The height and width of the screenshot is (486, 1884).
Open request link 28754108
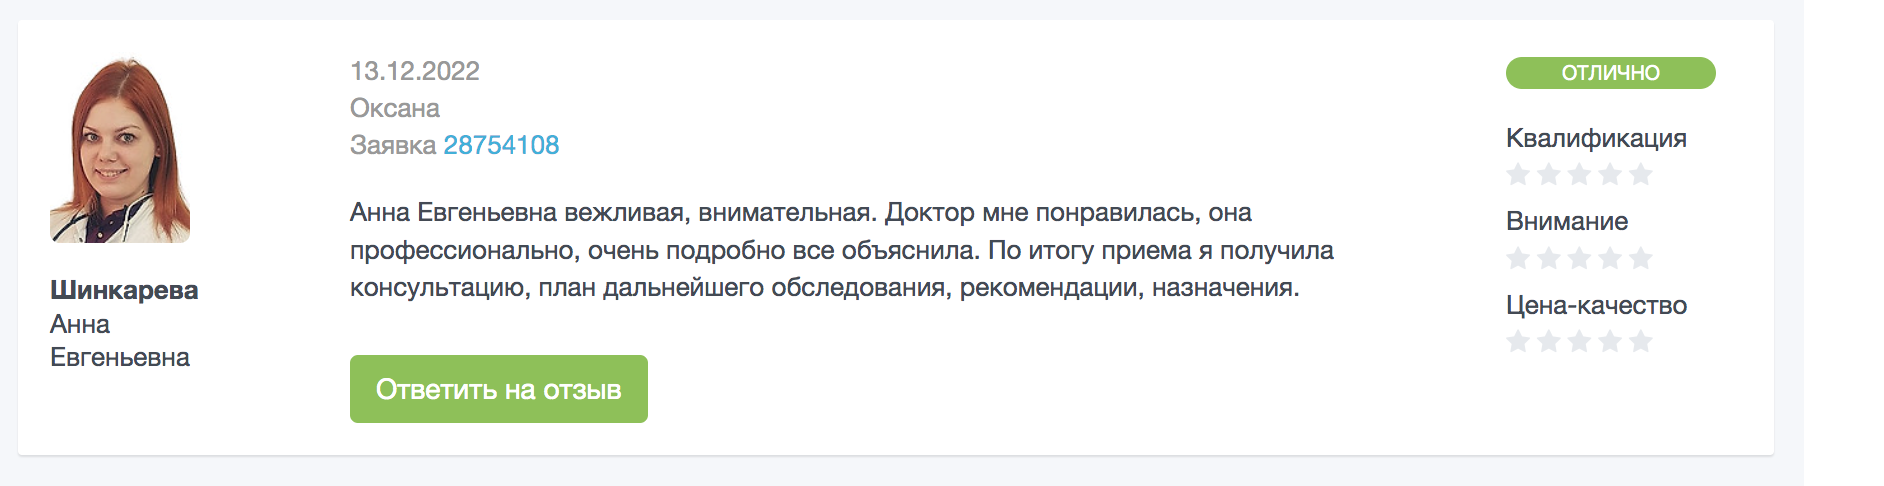pos(501,145)
